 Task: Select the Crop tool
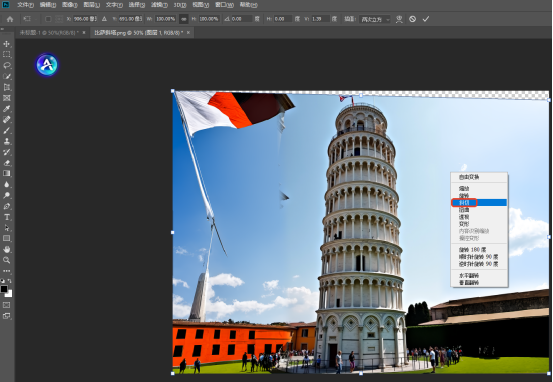tap(6, 87)
